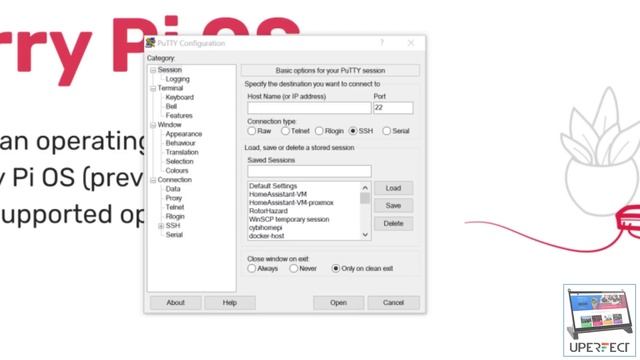Collapse the Terminal tree node

click(153, 89)
